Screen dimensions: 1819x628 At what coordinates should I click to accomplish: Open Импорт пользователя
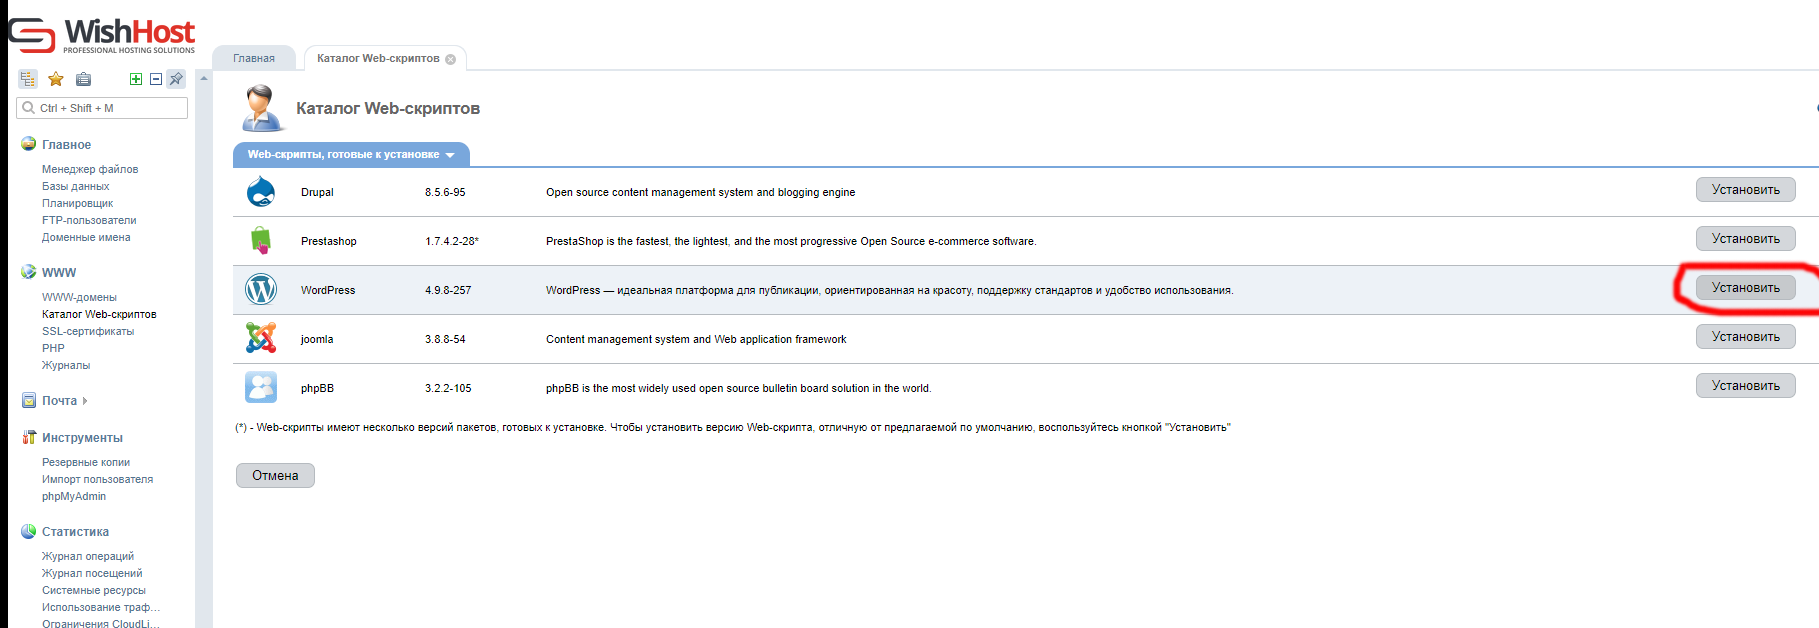(98, 479)
